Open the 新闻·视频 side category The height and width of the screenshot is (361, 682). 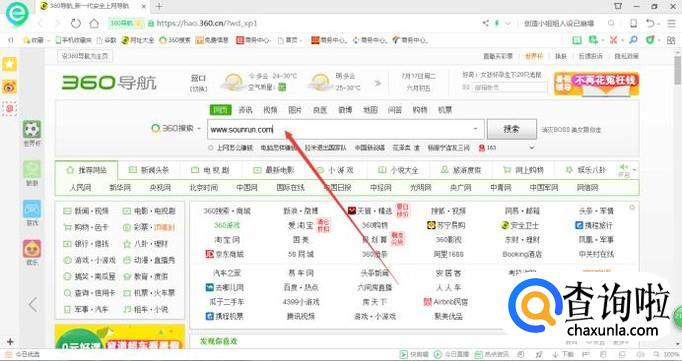[87, 211]
